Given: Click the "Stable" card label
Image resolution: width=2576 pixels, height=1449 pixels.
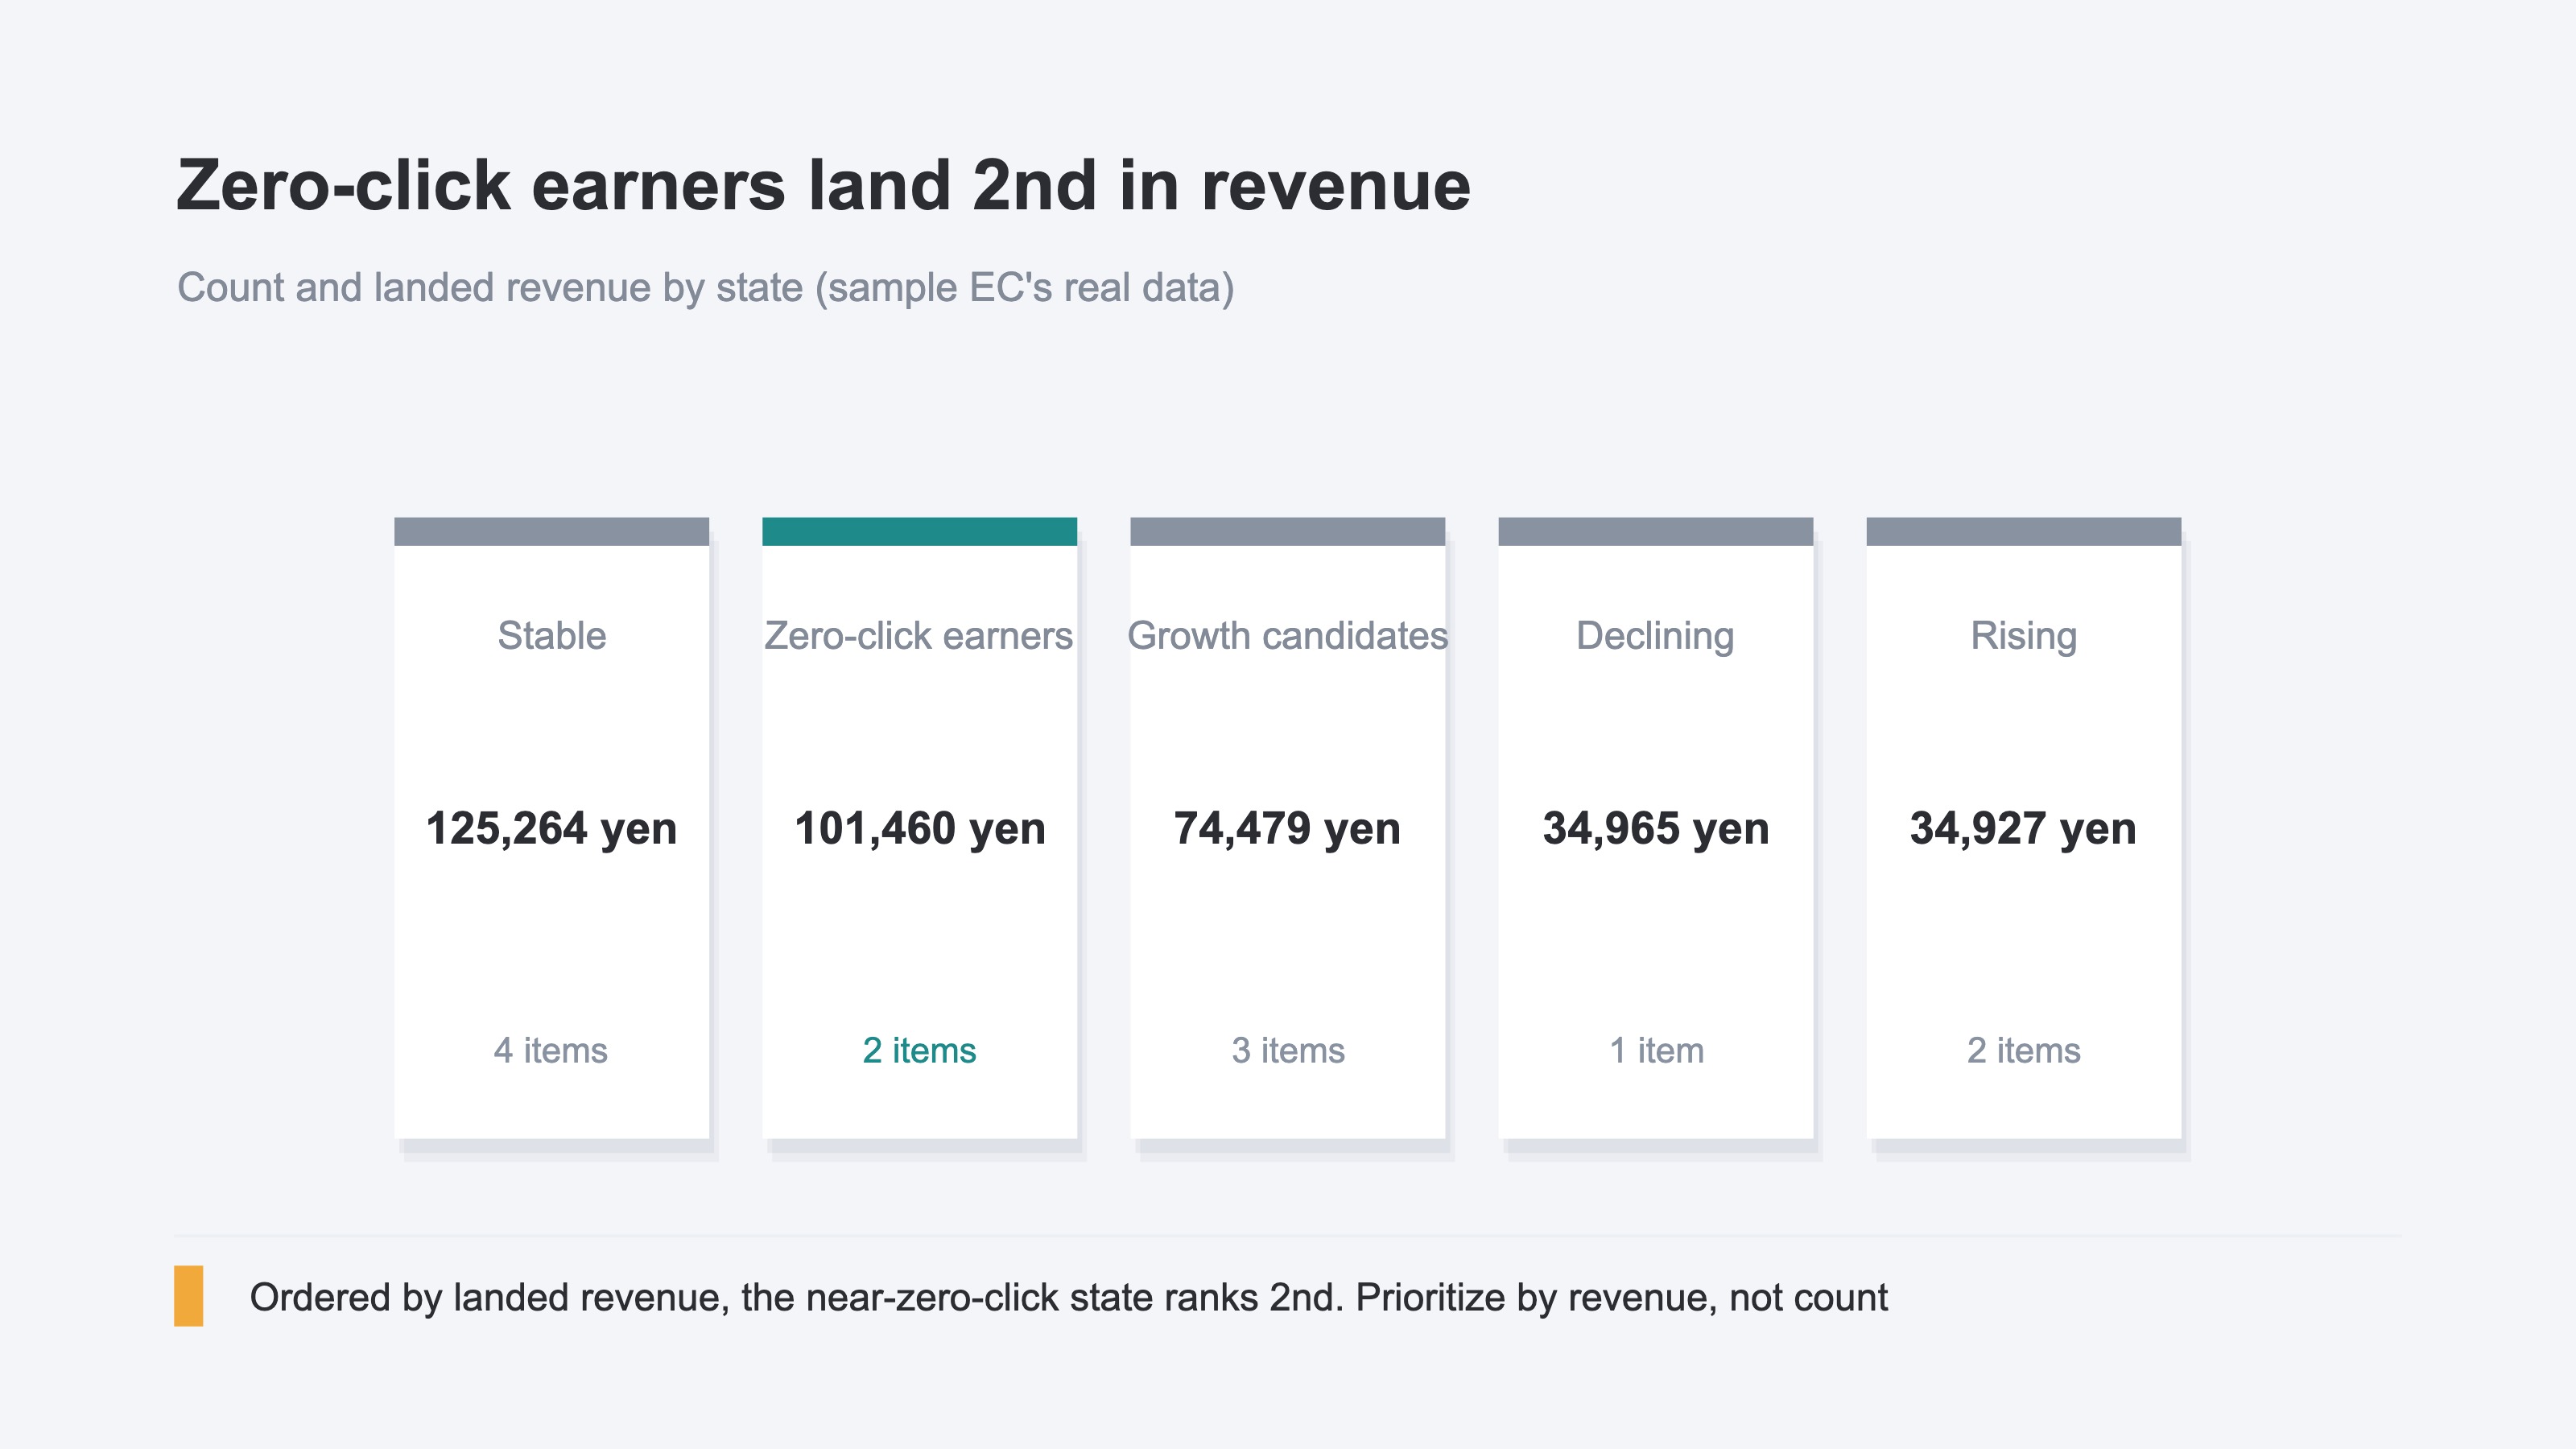Looking at the screenshot, I should point(552,636).
